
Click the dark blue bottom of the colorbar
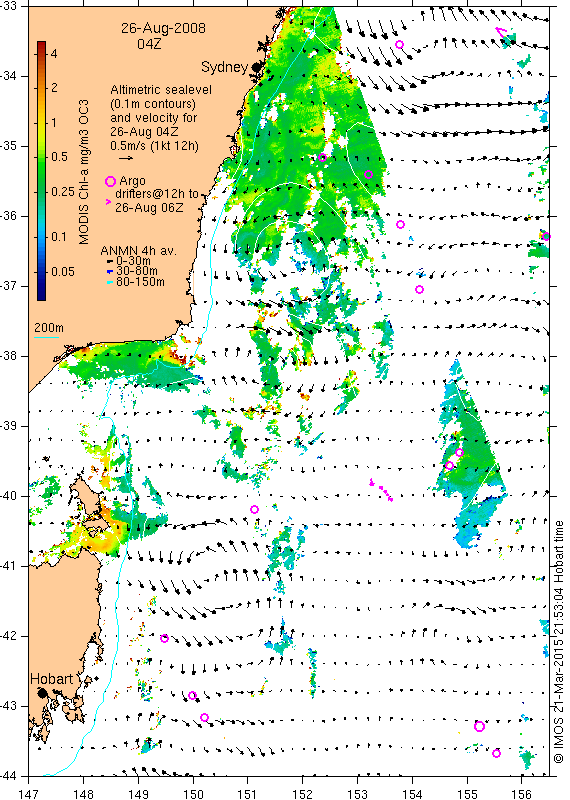click(42, 296)
